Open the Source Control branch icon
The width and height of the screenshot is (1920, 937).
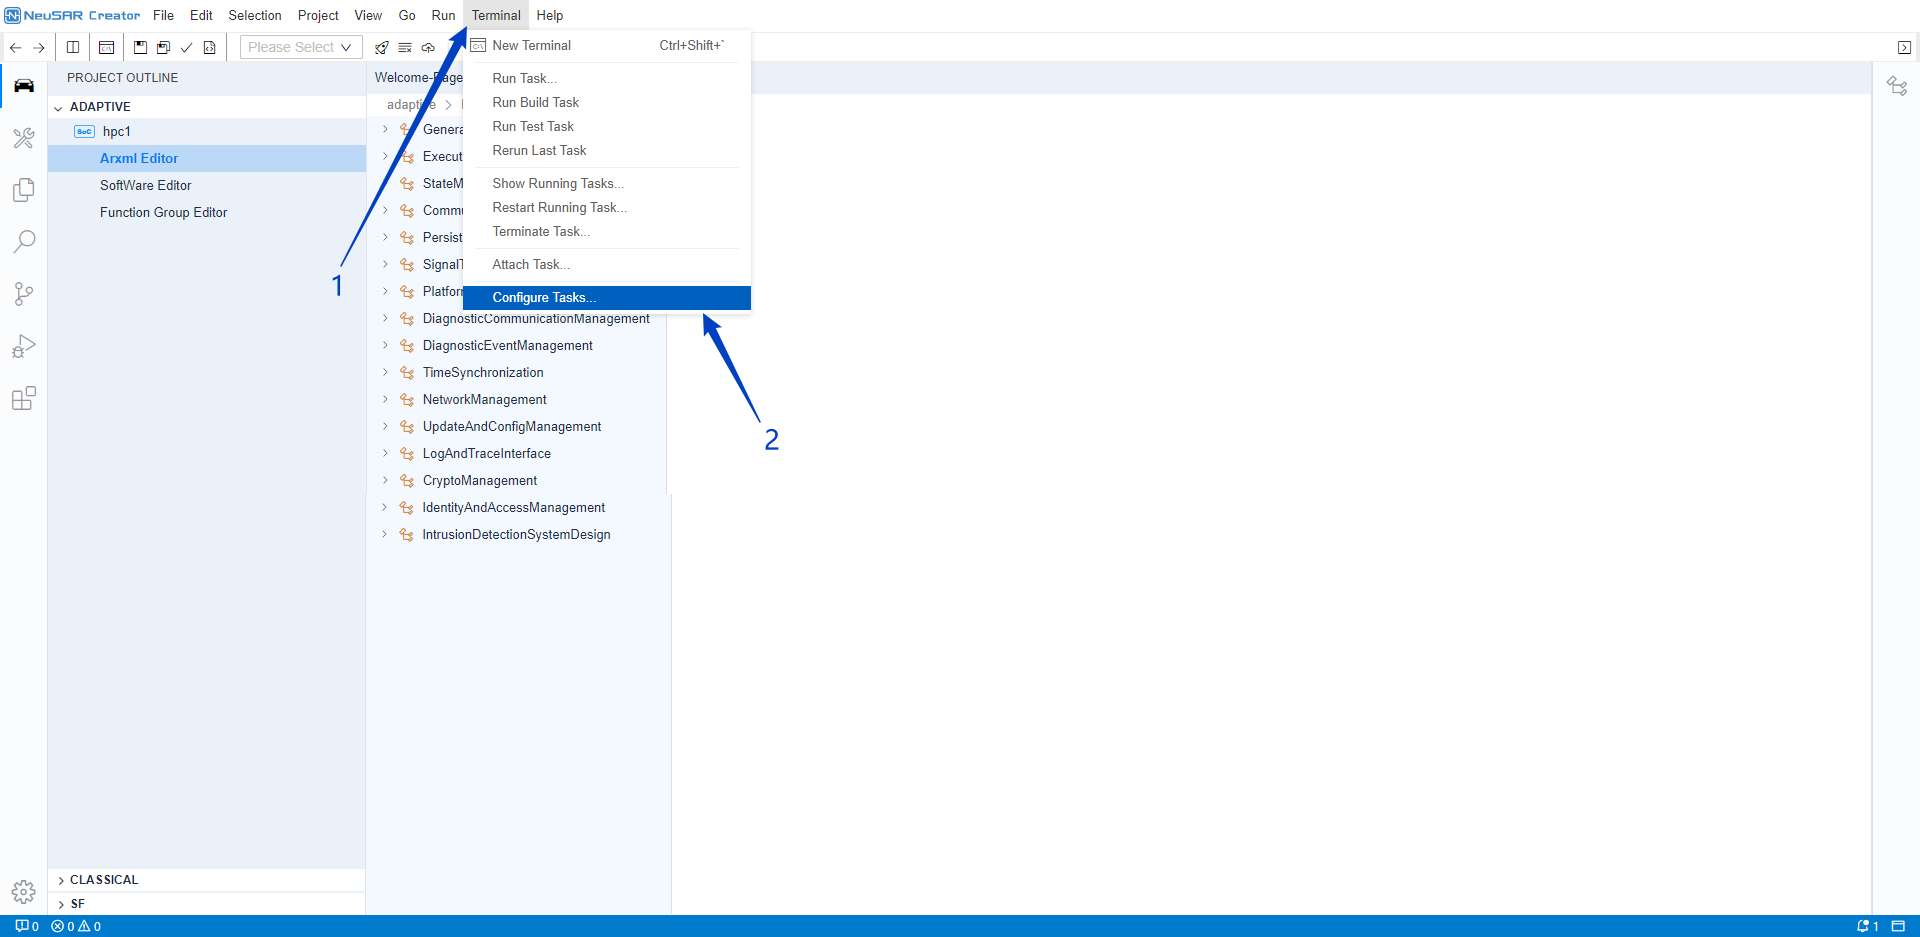coord(24,294)
